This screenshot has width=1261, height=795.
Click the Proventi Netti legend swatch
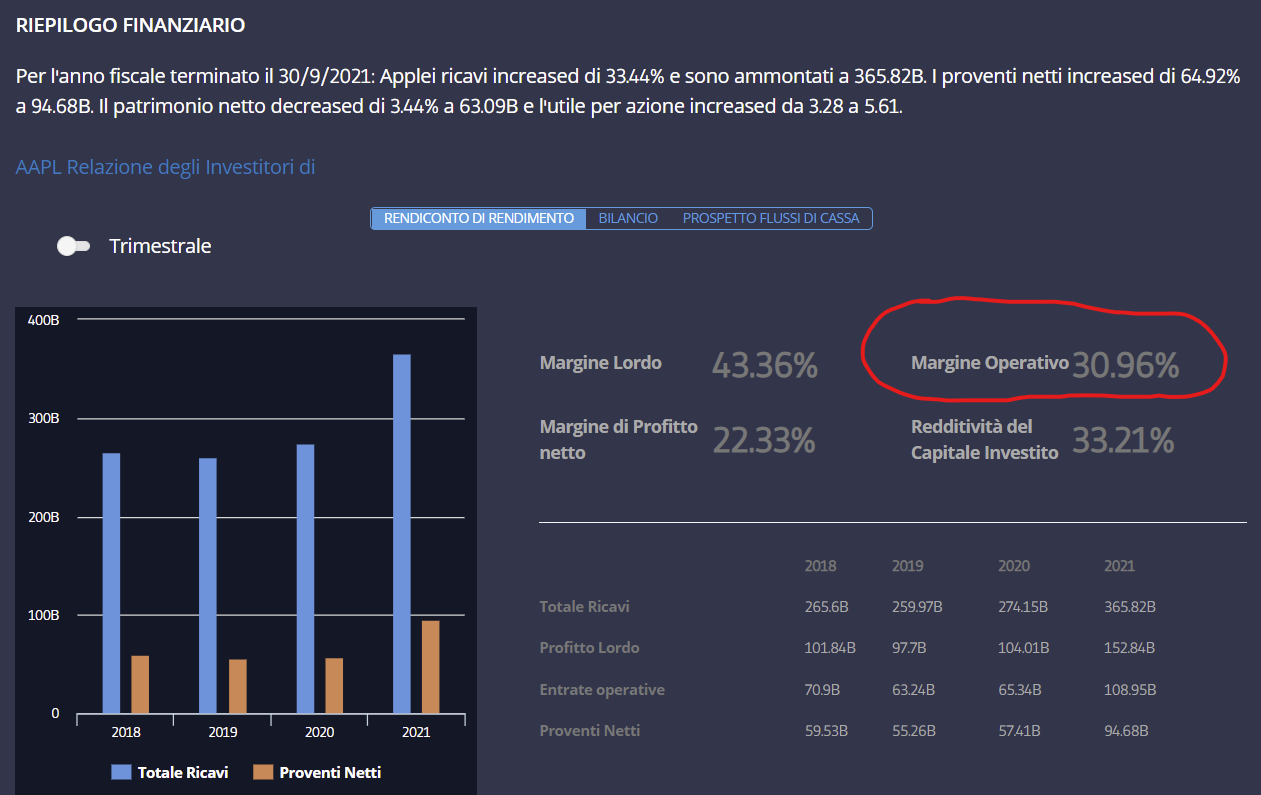[263, 772]
